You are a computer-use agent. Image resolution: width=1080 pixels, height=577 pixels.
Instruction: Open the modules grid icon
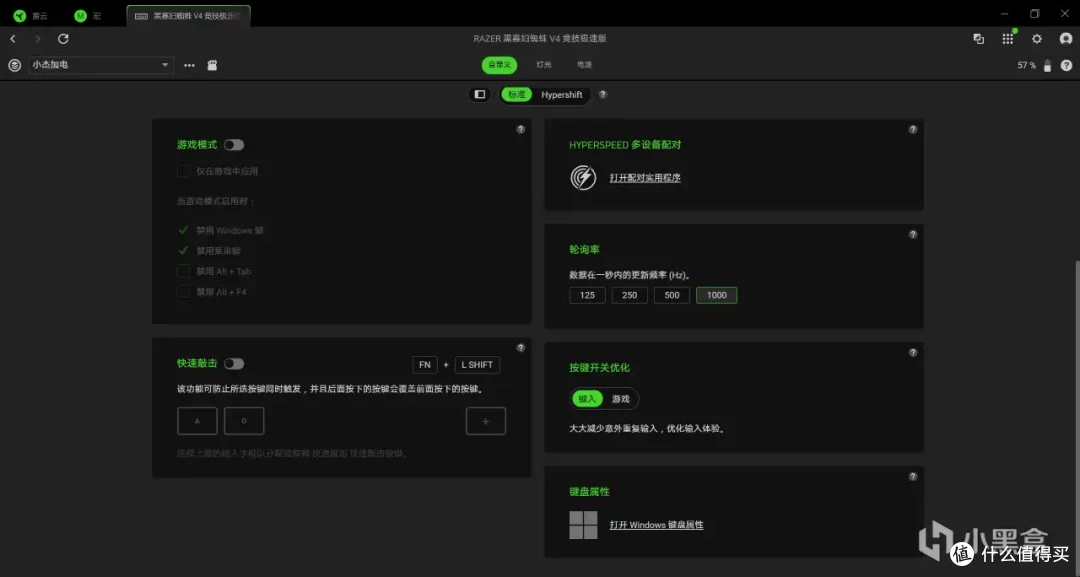[x=1008, y=39]
